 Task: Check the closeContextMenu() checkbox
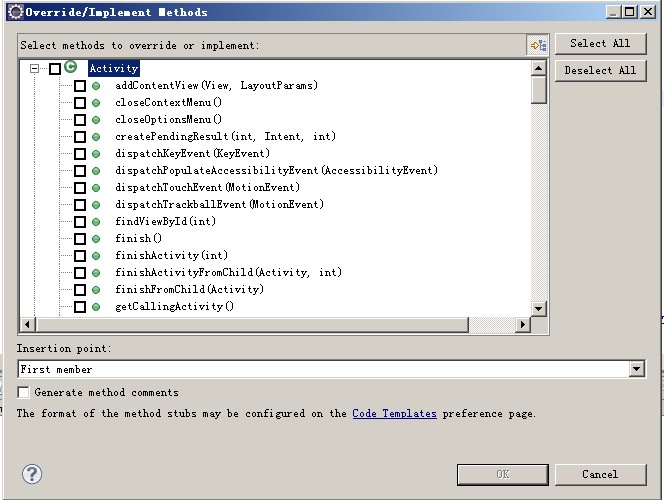[x=80, y=103]
